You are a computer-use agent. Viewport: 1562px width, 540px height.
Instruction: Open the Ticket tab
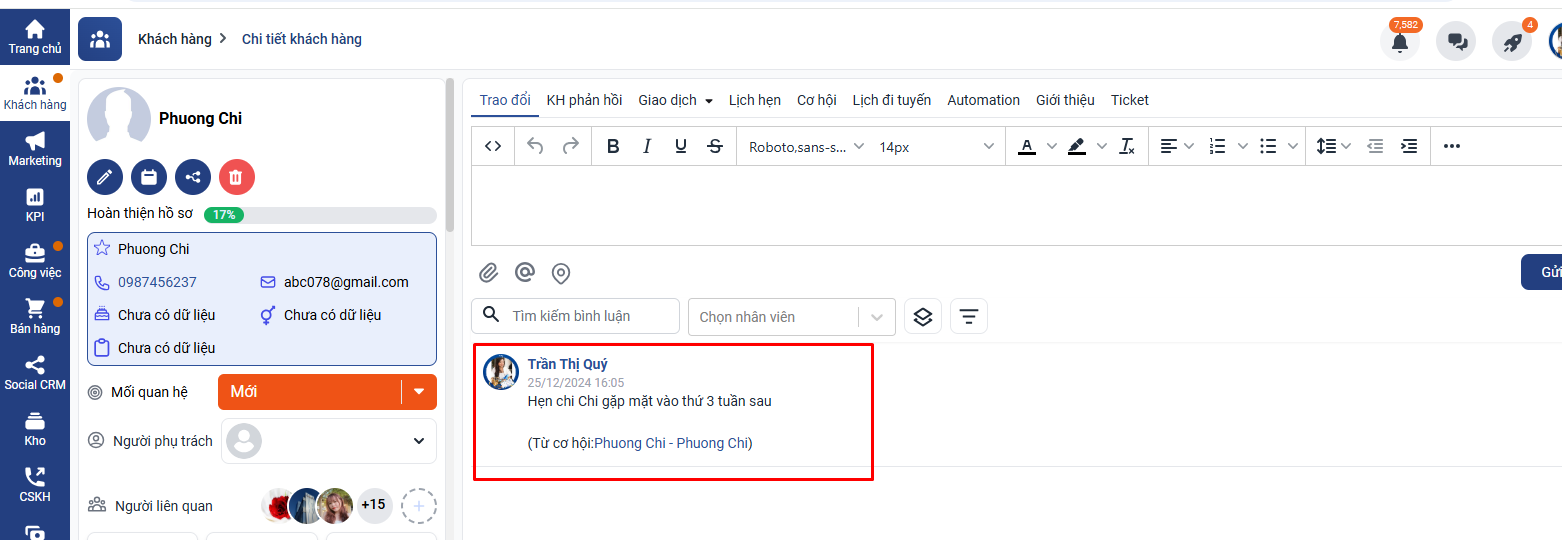click(1130, 100)
